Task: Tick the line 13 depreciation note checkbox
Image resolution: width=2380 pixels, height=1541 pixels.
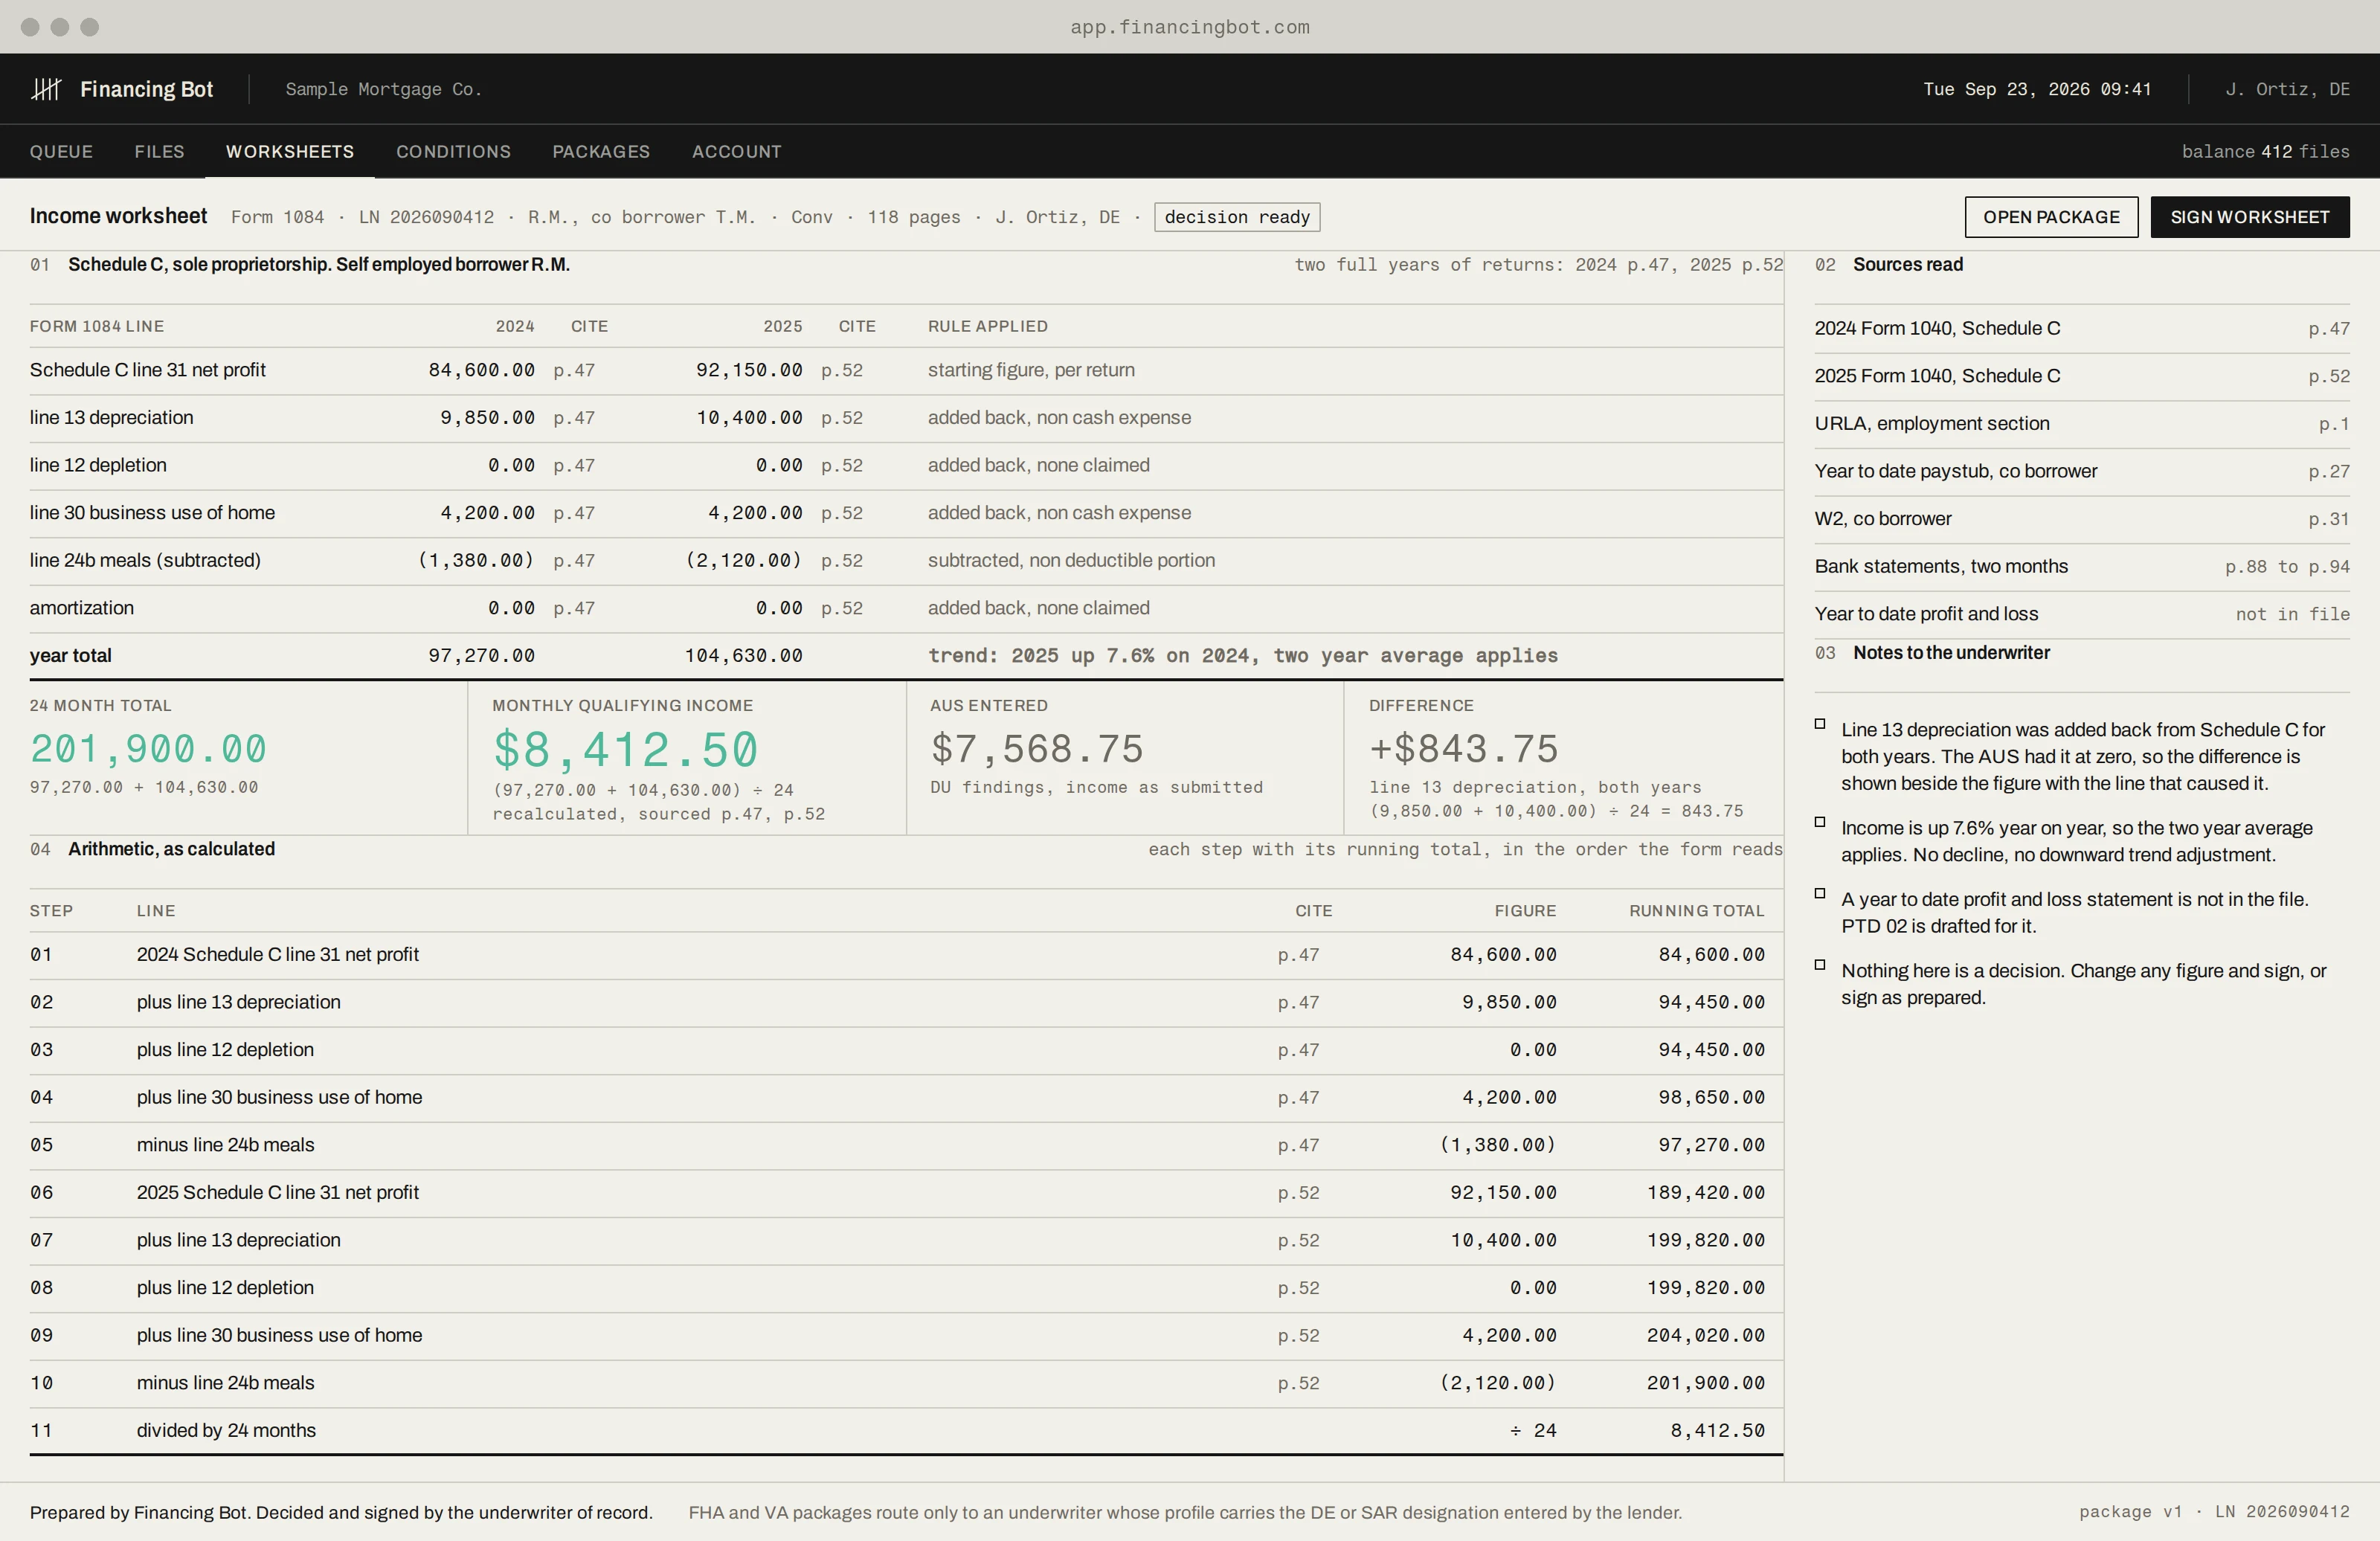Action: tap(1820, 724)
